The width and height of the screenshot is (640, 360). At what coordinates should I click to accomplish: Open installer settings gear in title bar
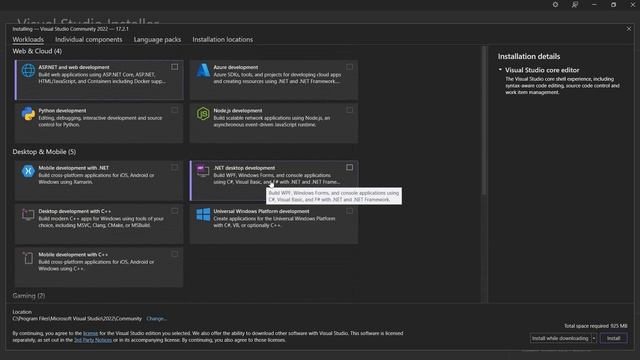click(555, 4)
